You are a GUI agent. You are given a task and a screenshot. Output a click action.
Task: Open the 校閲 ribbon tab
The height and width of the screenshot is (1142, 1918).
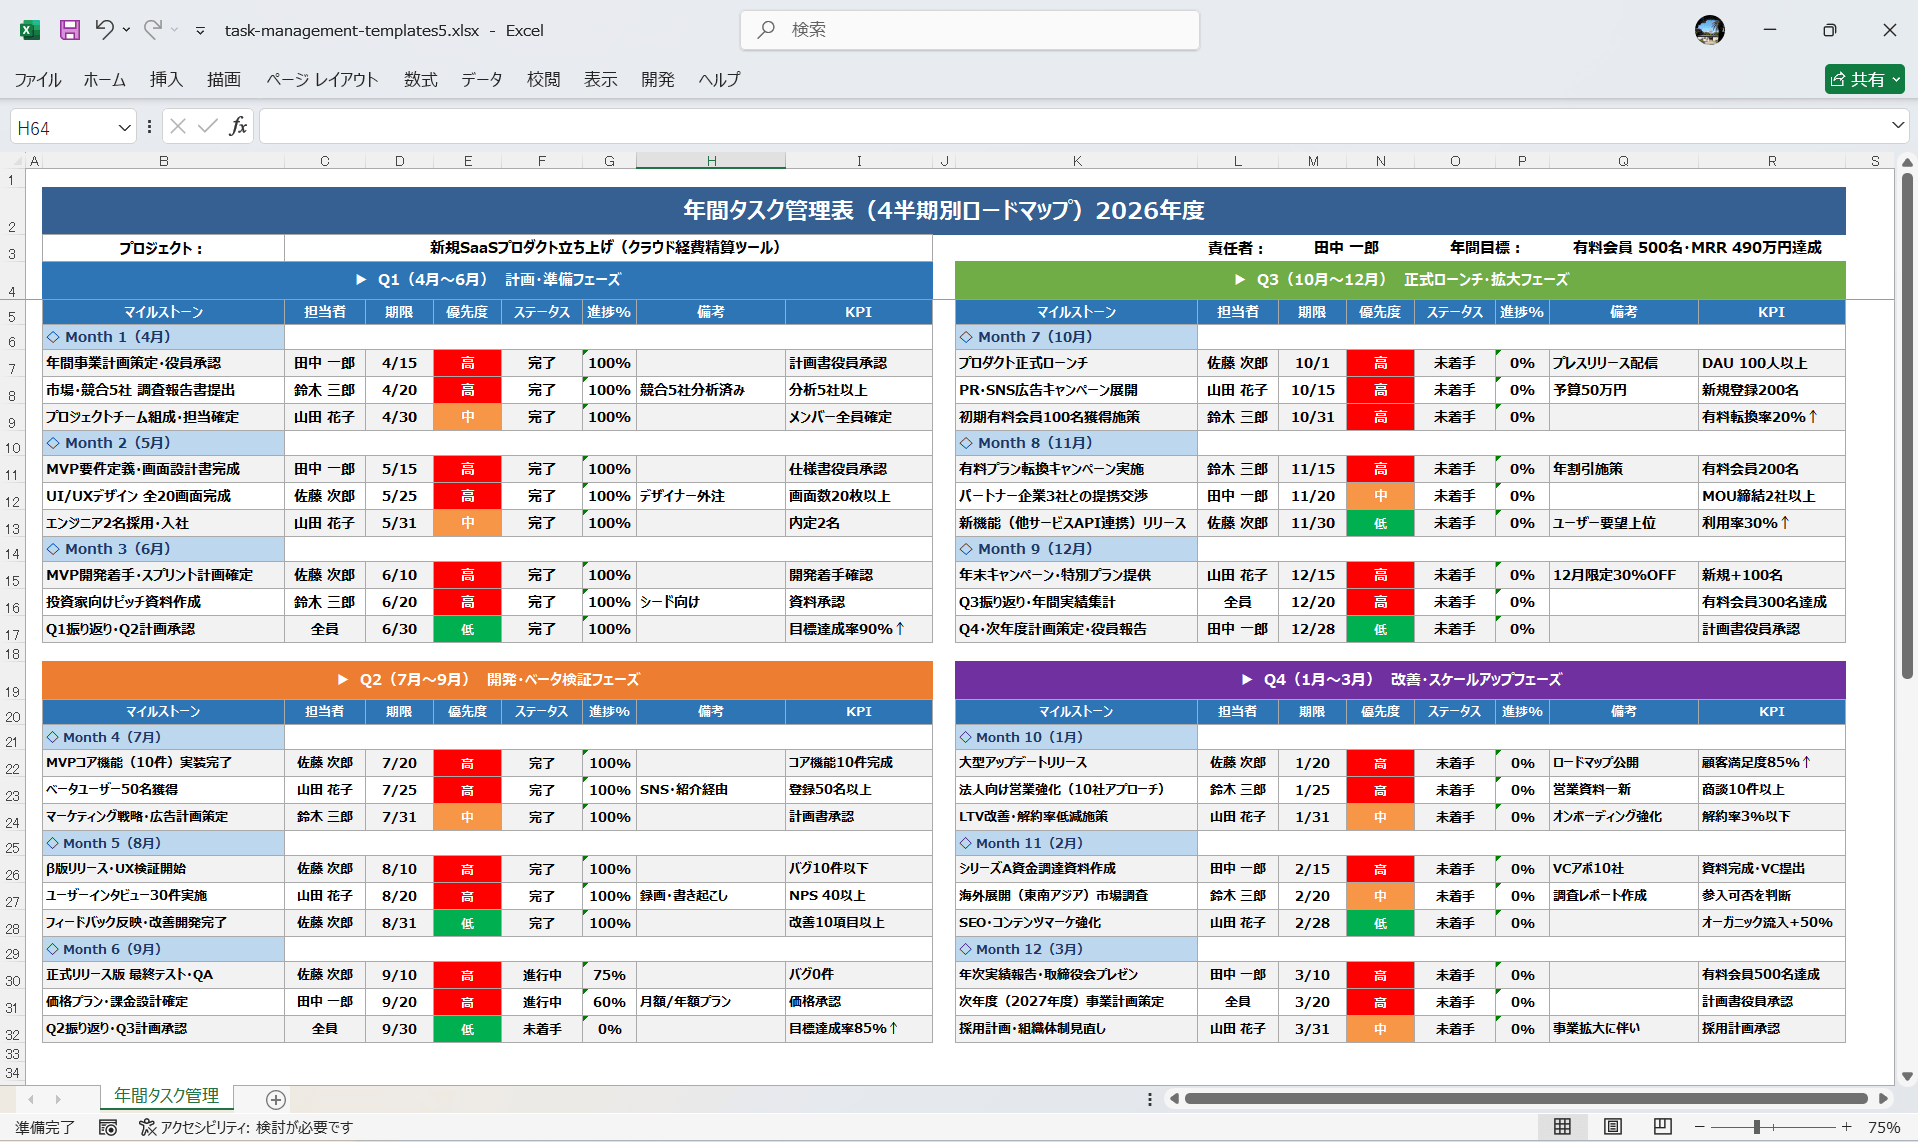click(x=544, y=79)
